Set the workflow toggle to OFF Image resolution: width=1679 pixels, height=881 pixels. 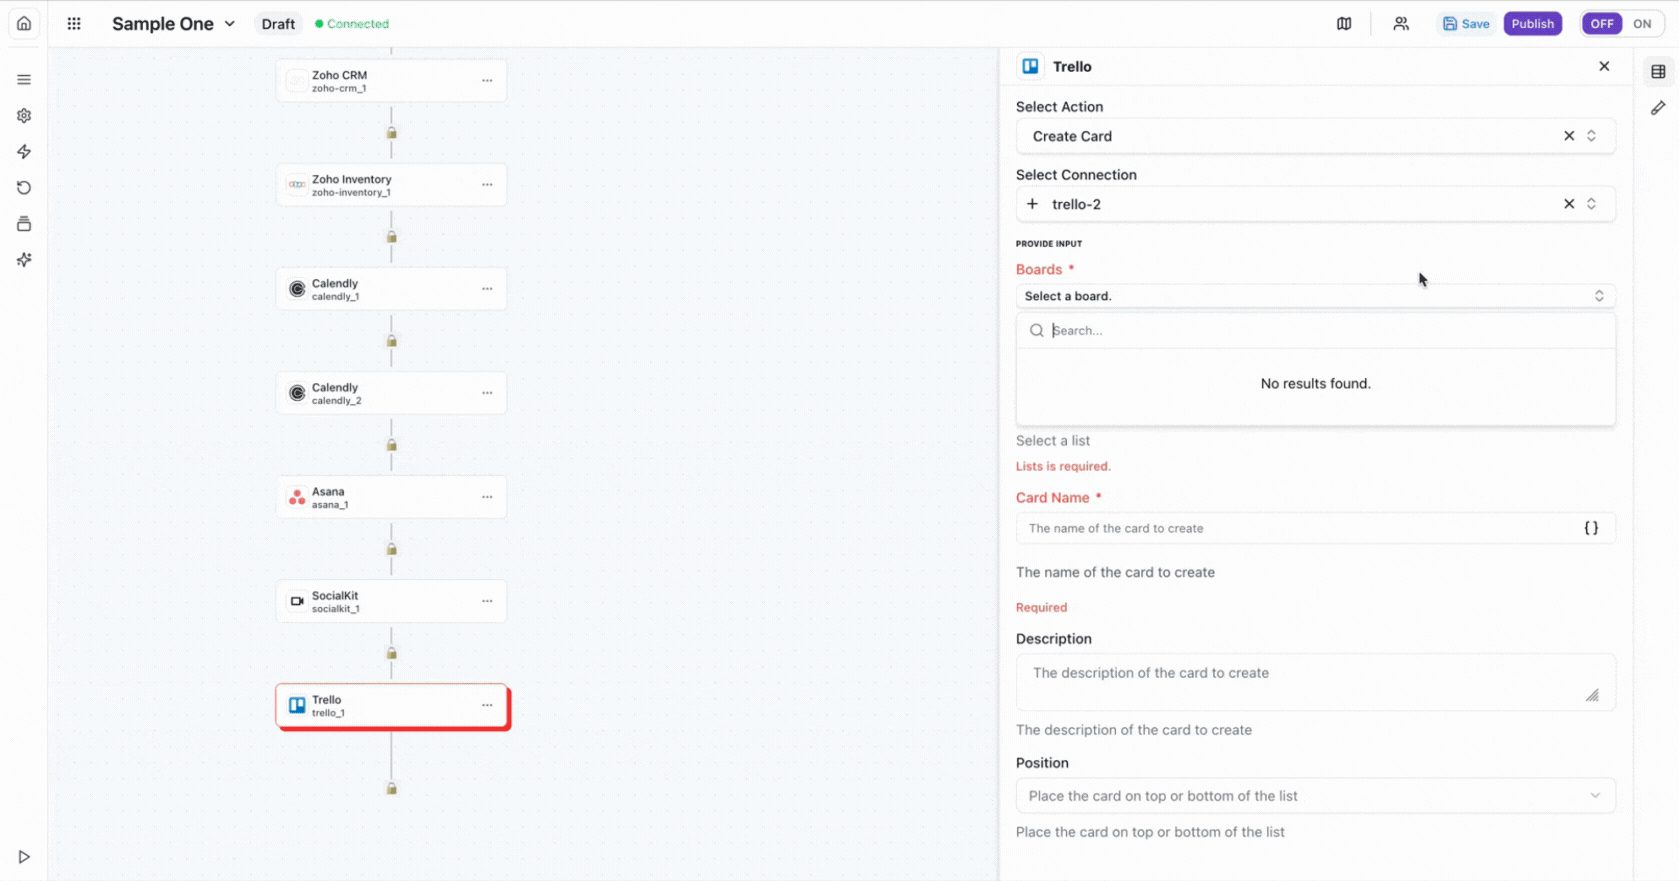pos(1602,23)
